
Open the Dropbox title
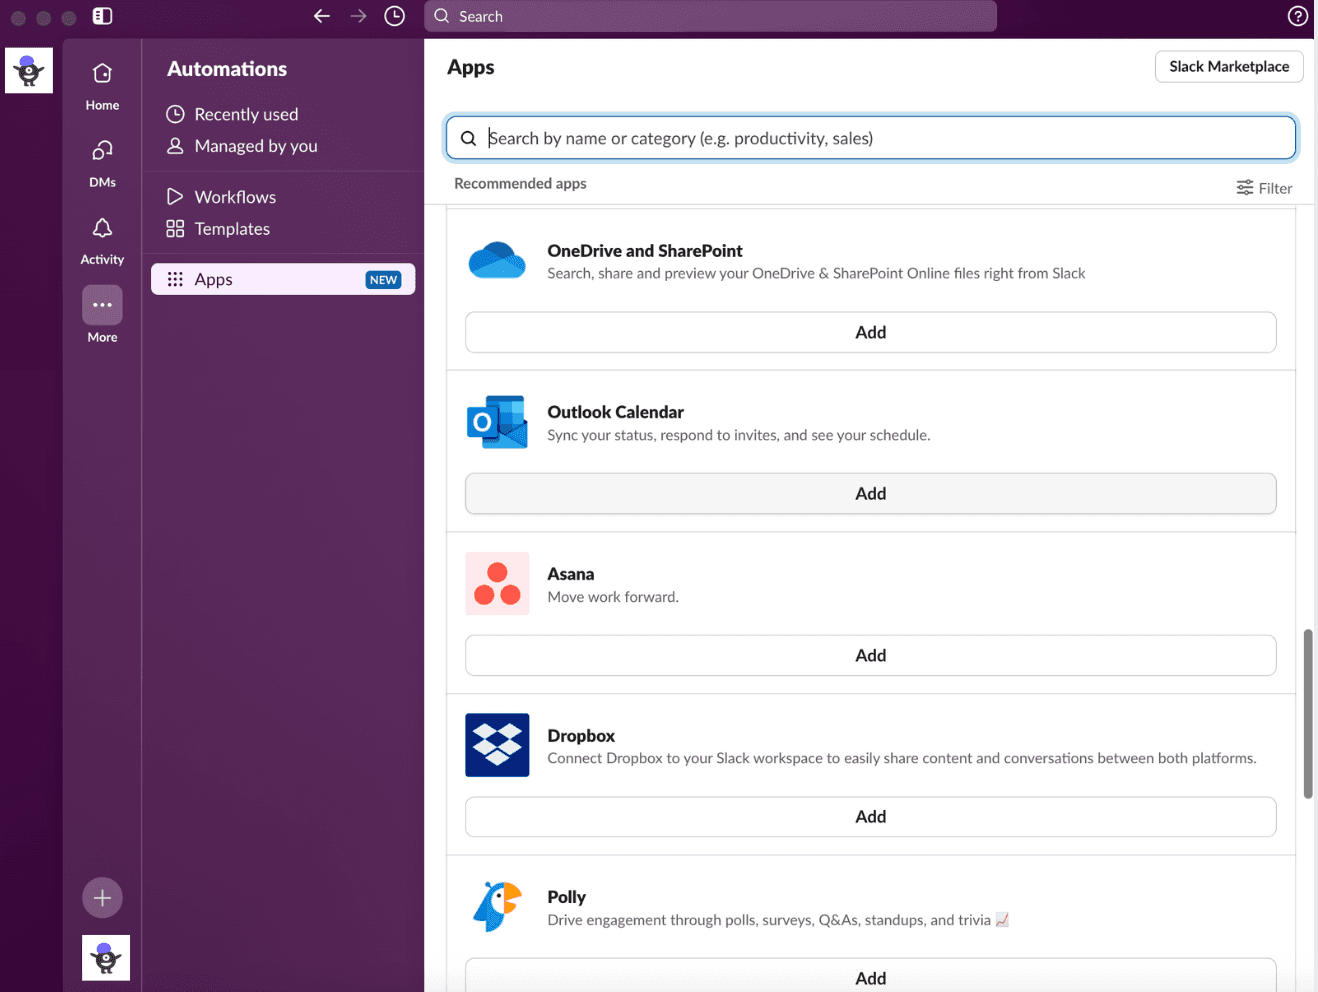point(581,736)
